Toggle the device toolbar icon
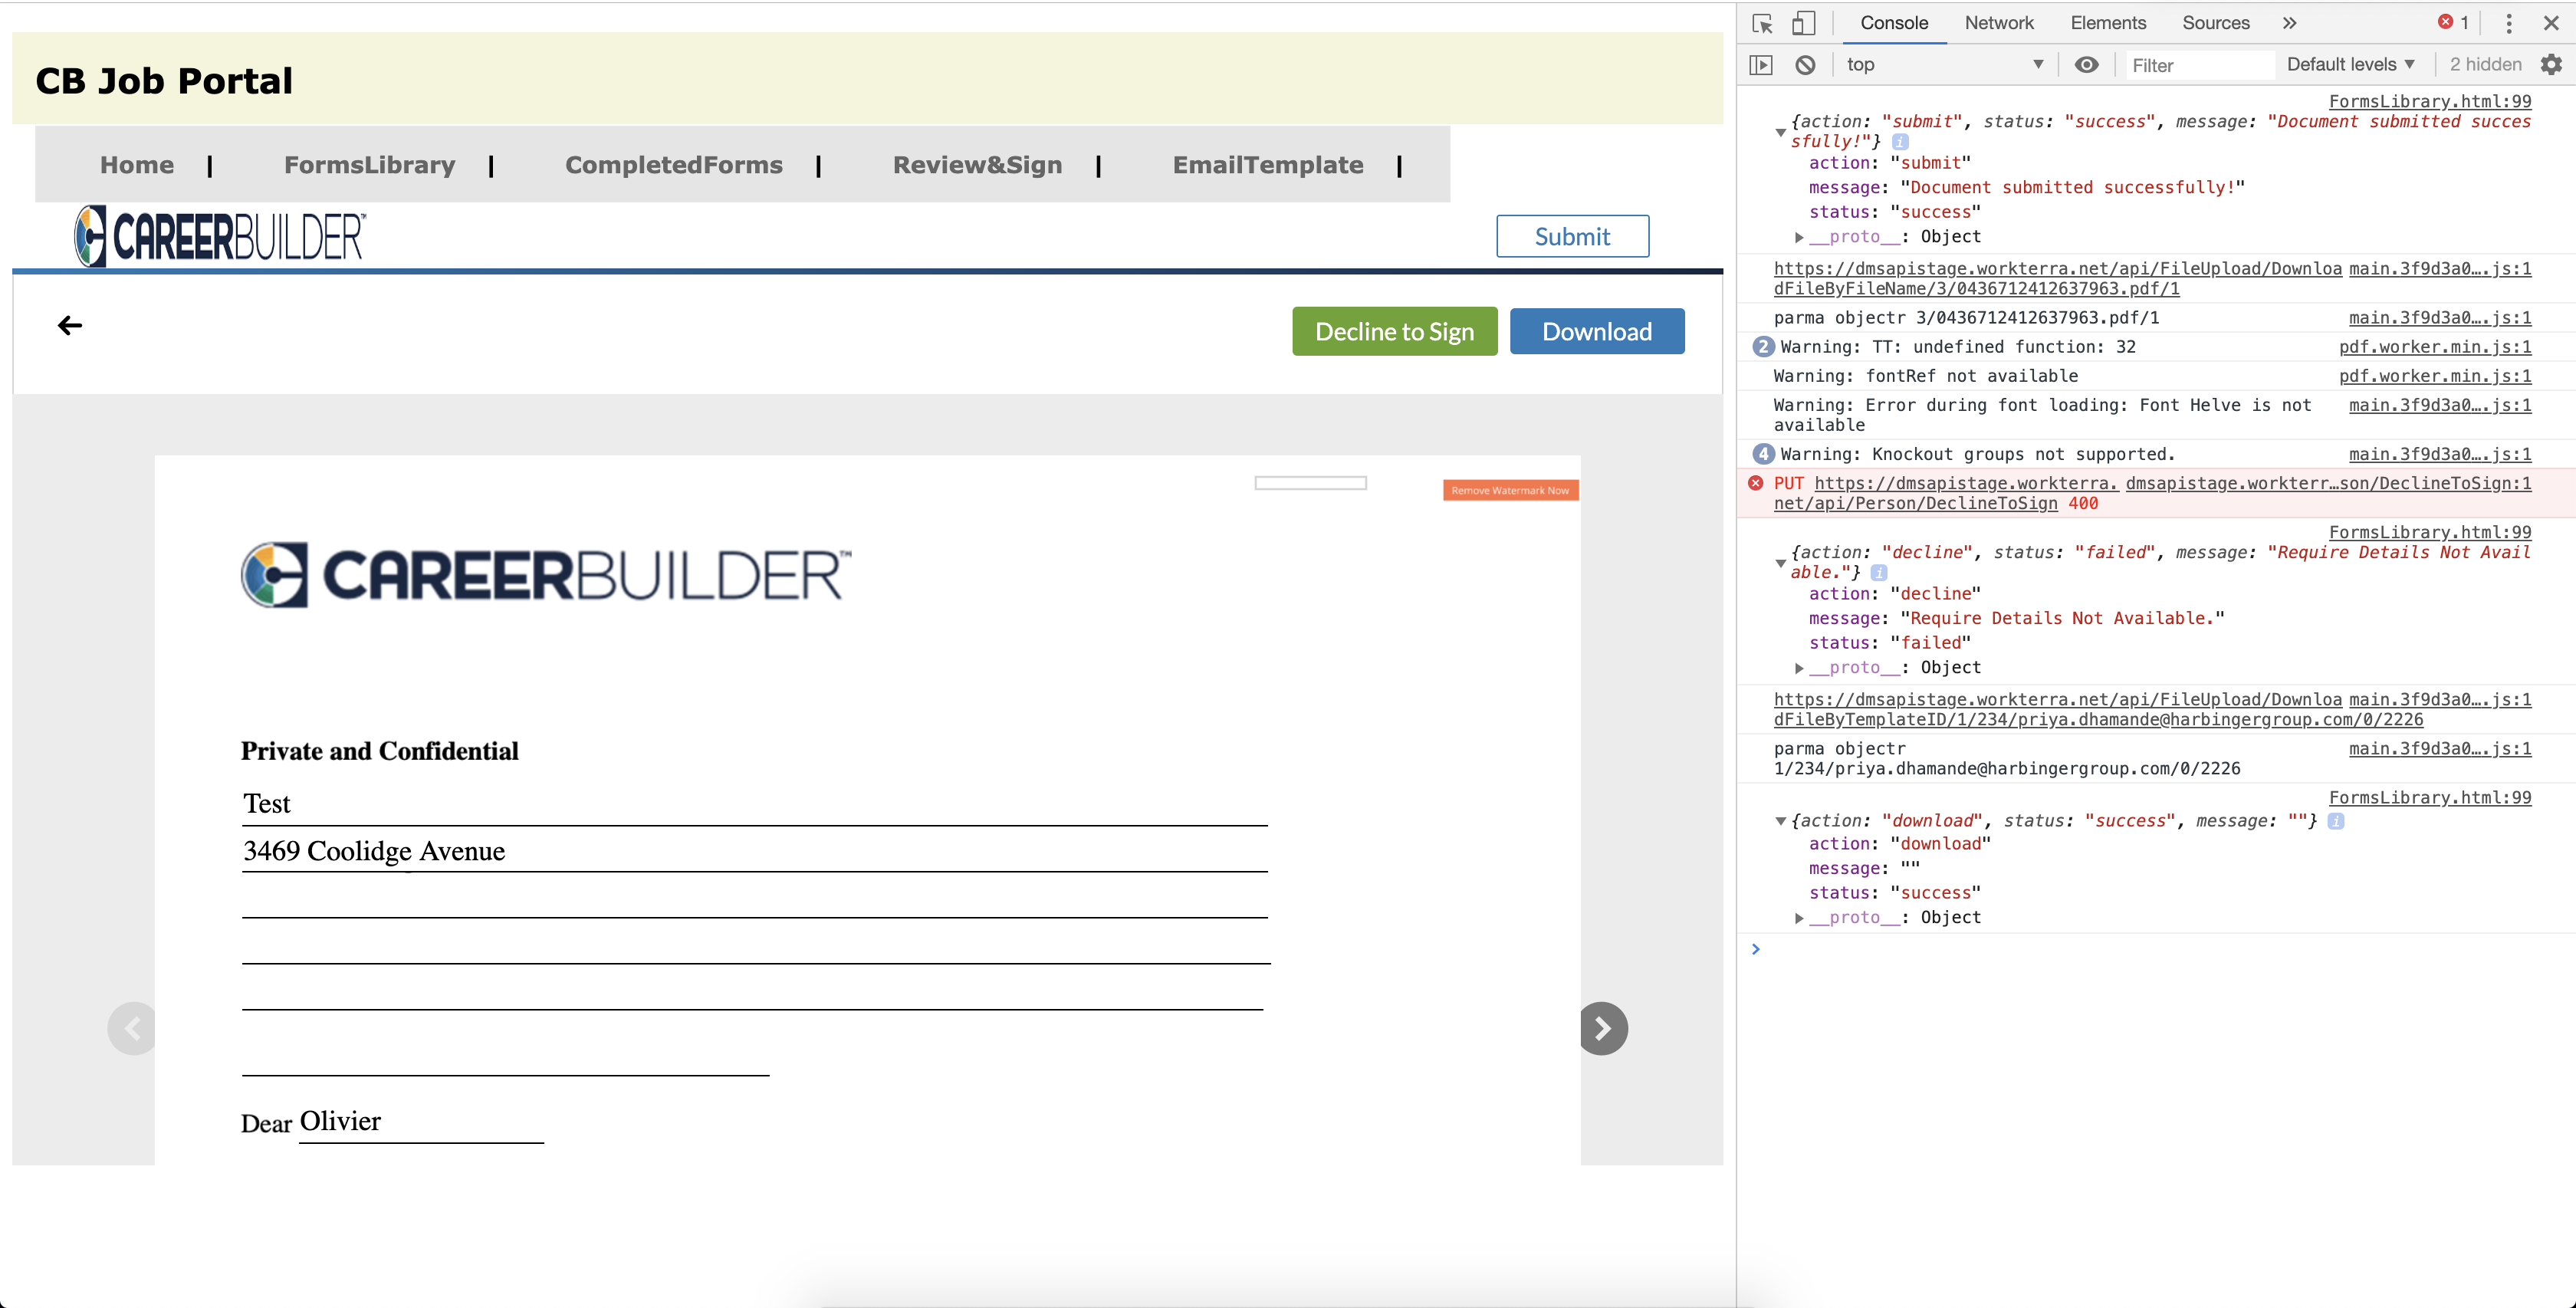Viewport: 2576px width, 1308px height. 1803,23
